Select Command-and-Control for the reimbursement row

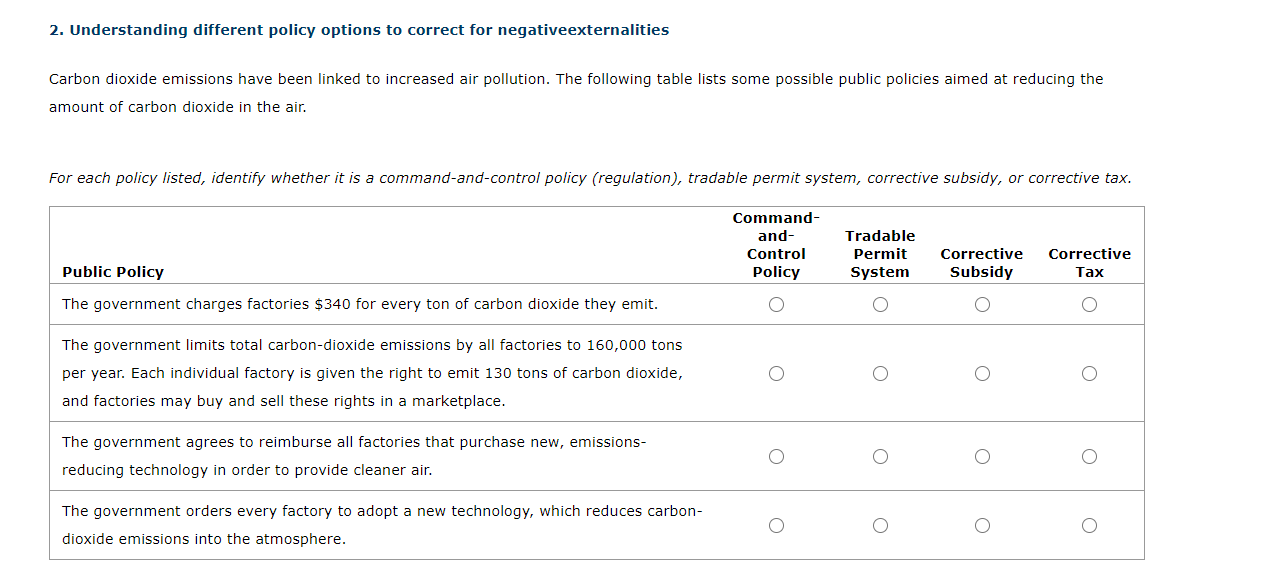pyautogui.click(x=777, y=456)
